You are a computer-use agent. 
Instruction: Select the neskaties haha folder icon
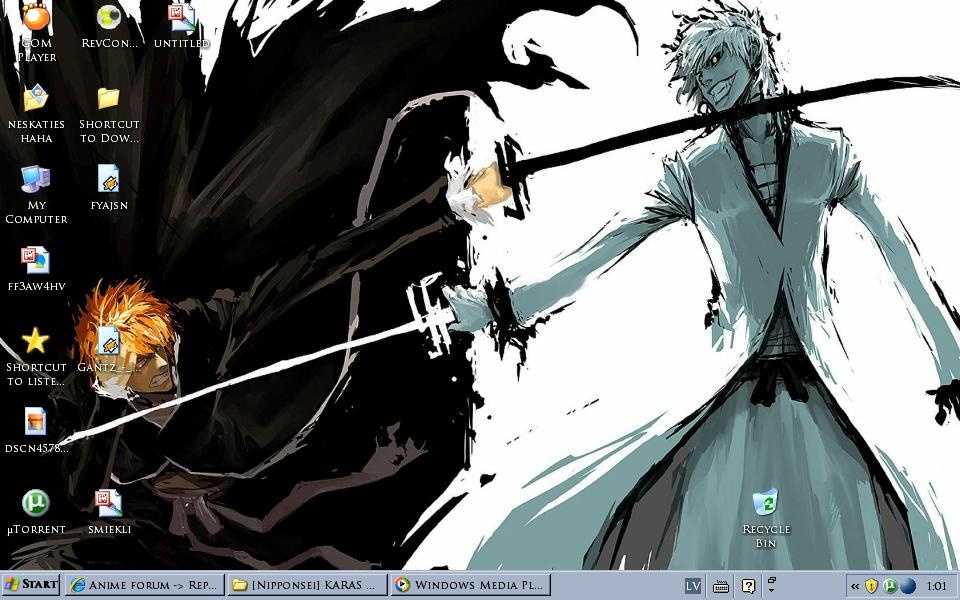click(36, 98)
